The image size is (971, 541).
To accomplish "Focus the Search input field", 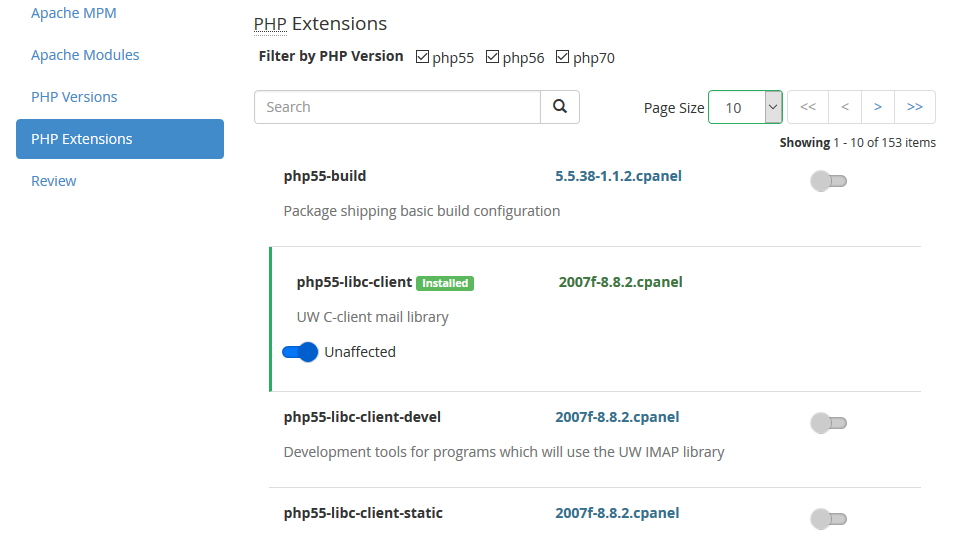I will pos(397,107).
